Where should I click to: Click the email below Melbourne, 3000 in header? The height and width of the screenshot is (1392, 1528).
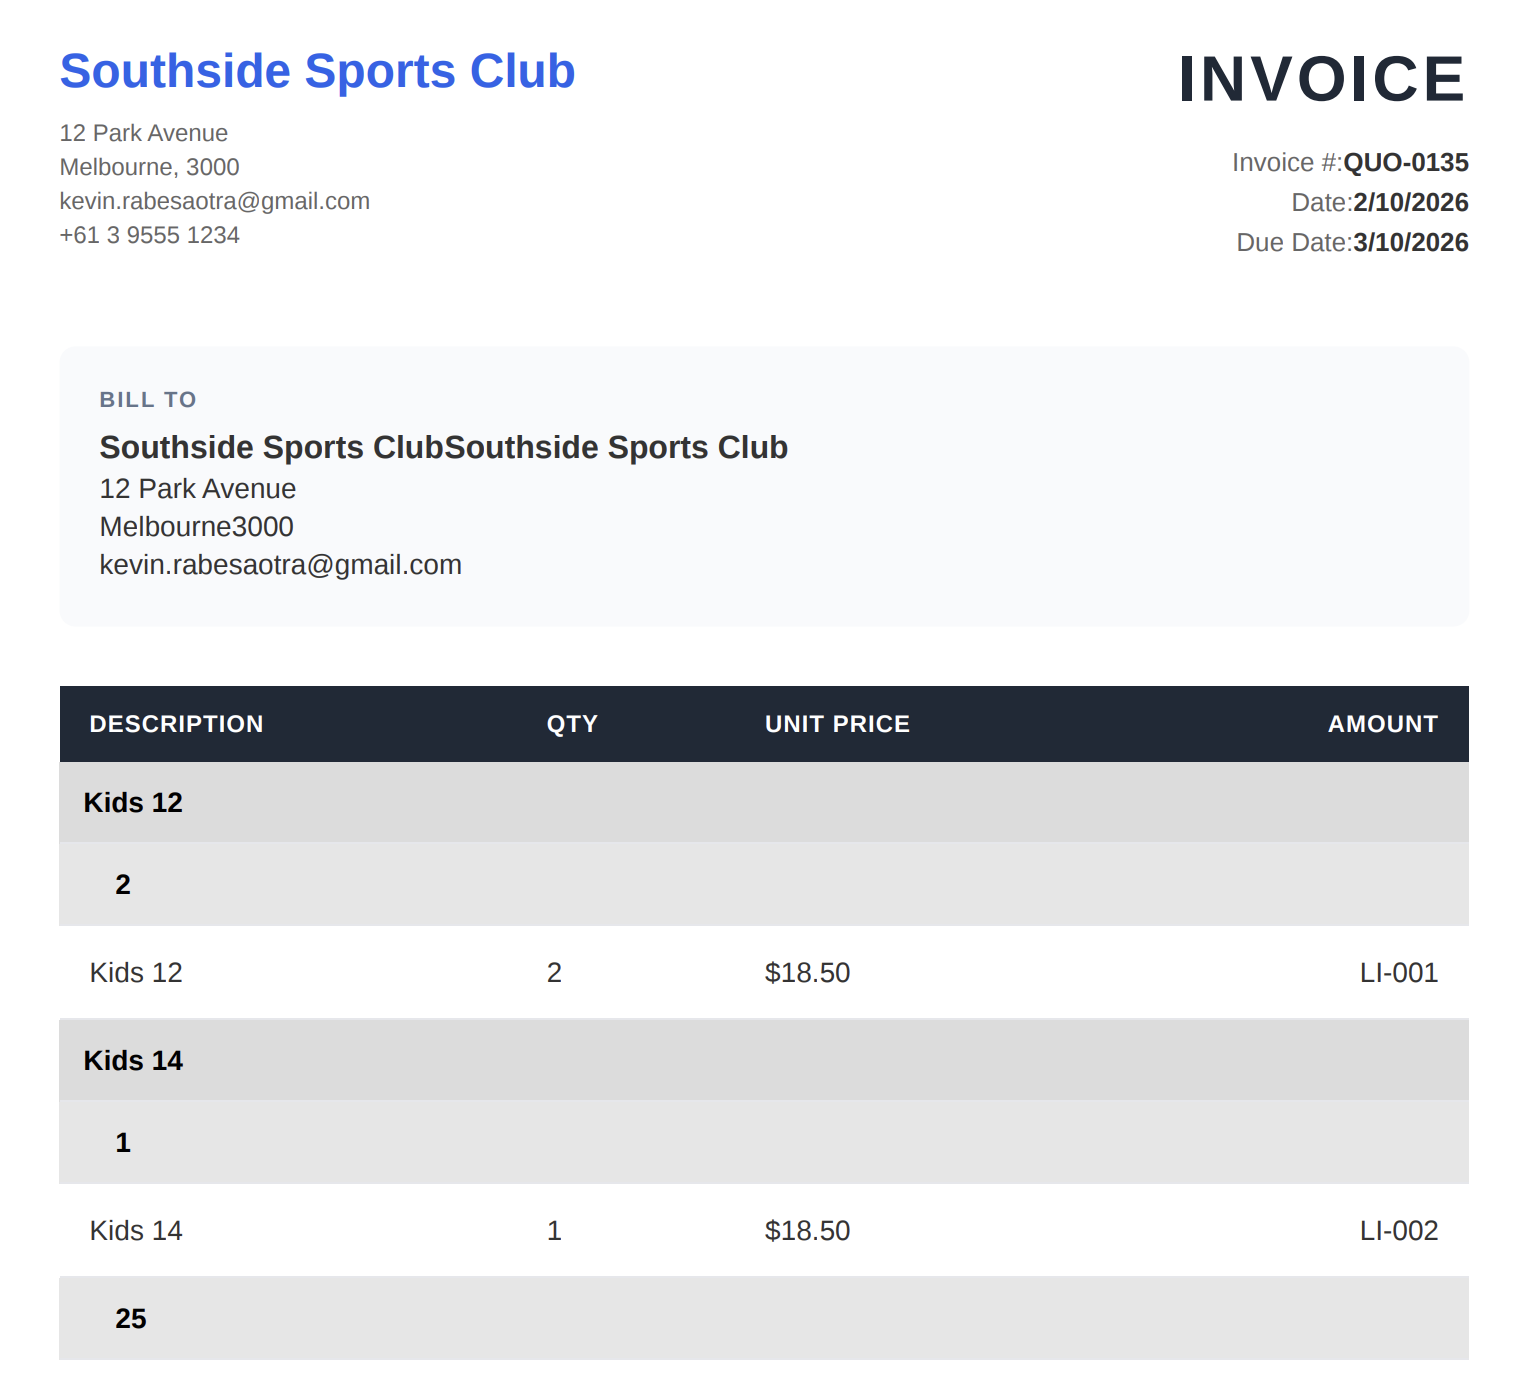pos(215,201)
